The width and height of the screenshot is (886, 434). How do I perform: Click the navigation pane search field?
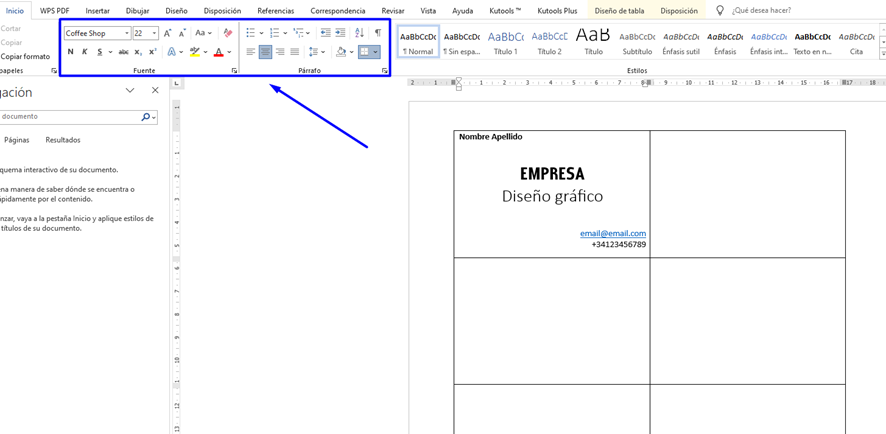point(68,117)
